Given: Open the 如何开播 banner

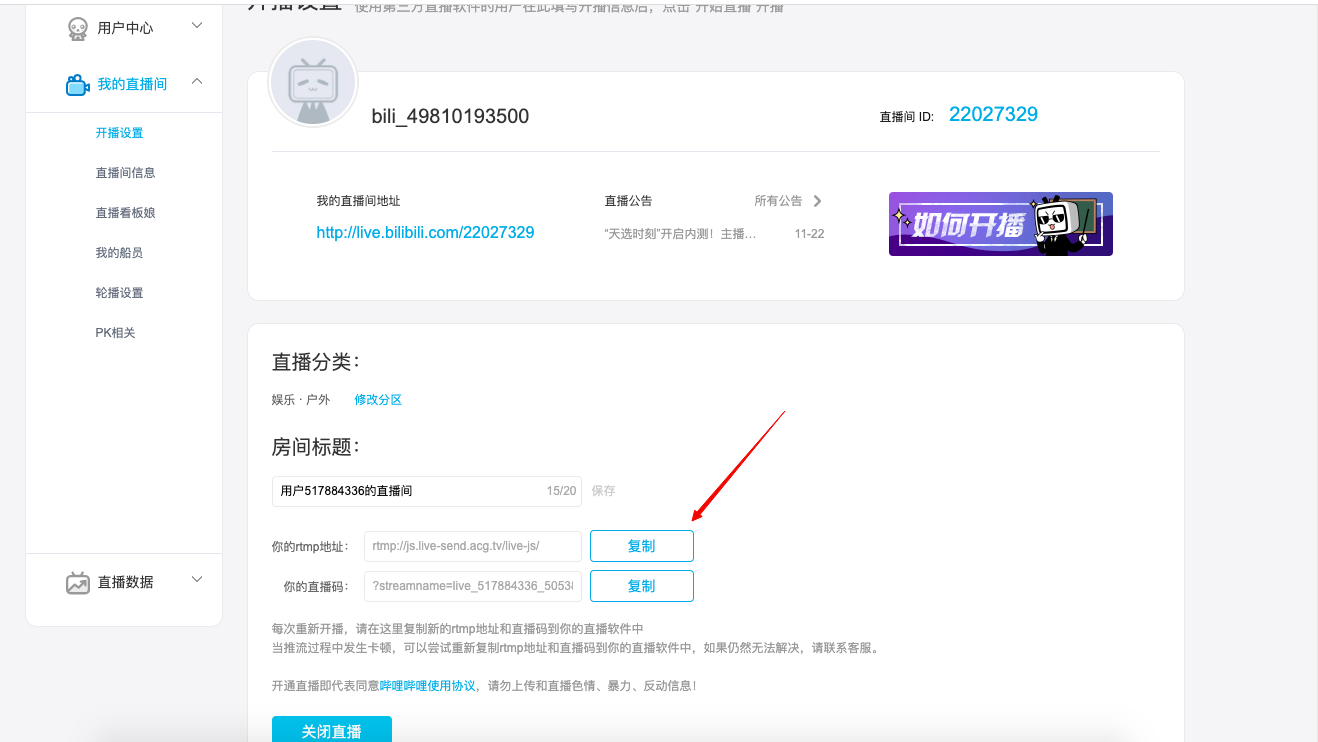Looking at the screenshot, I should pyautogui.click(x=1001, y=224).
